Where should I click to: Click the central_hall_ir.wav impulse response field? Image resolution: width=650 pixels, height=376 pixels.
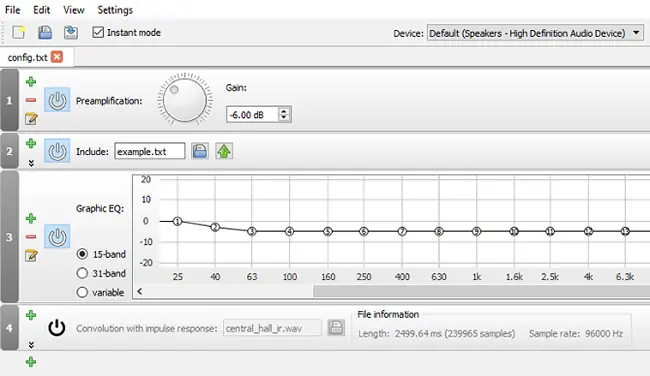(272, 328)
